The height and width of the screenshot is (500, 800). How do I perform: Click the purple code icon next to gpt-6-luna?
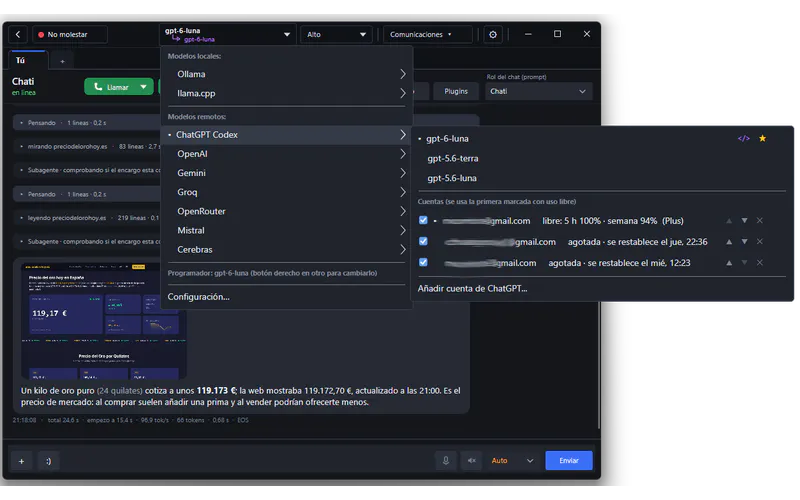743,138
